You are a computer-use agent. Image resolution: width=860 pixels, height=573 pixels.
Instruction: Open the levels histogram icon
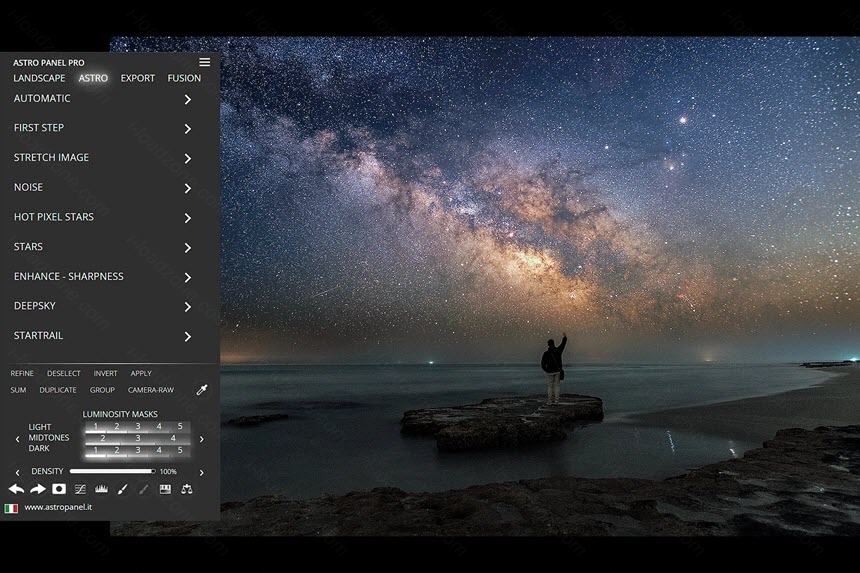(101, 489)
